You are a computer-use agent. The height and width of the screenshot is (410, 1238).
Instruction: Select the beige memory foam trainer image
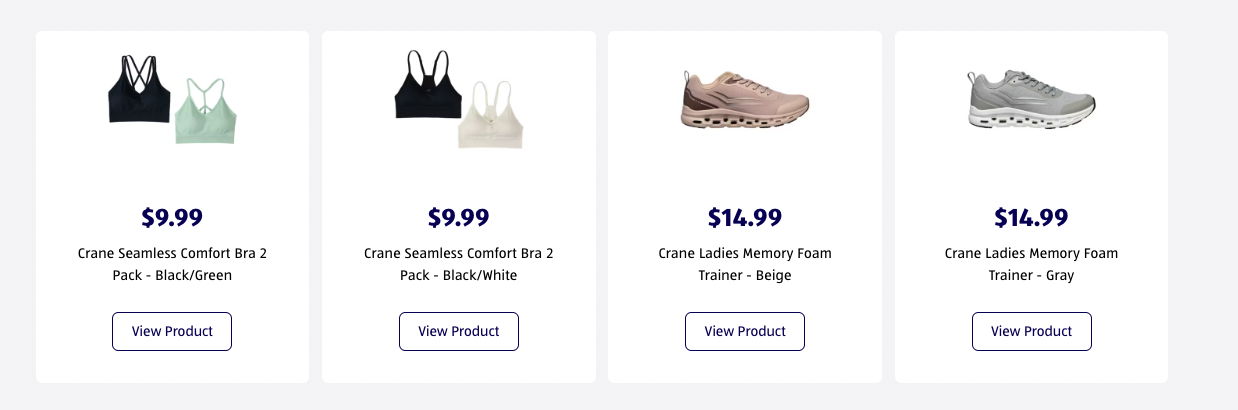[745, 100]
